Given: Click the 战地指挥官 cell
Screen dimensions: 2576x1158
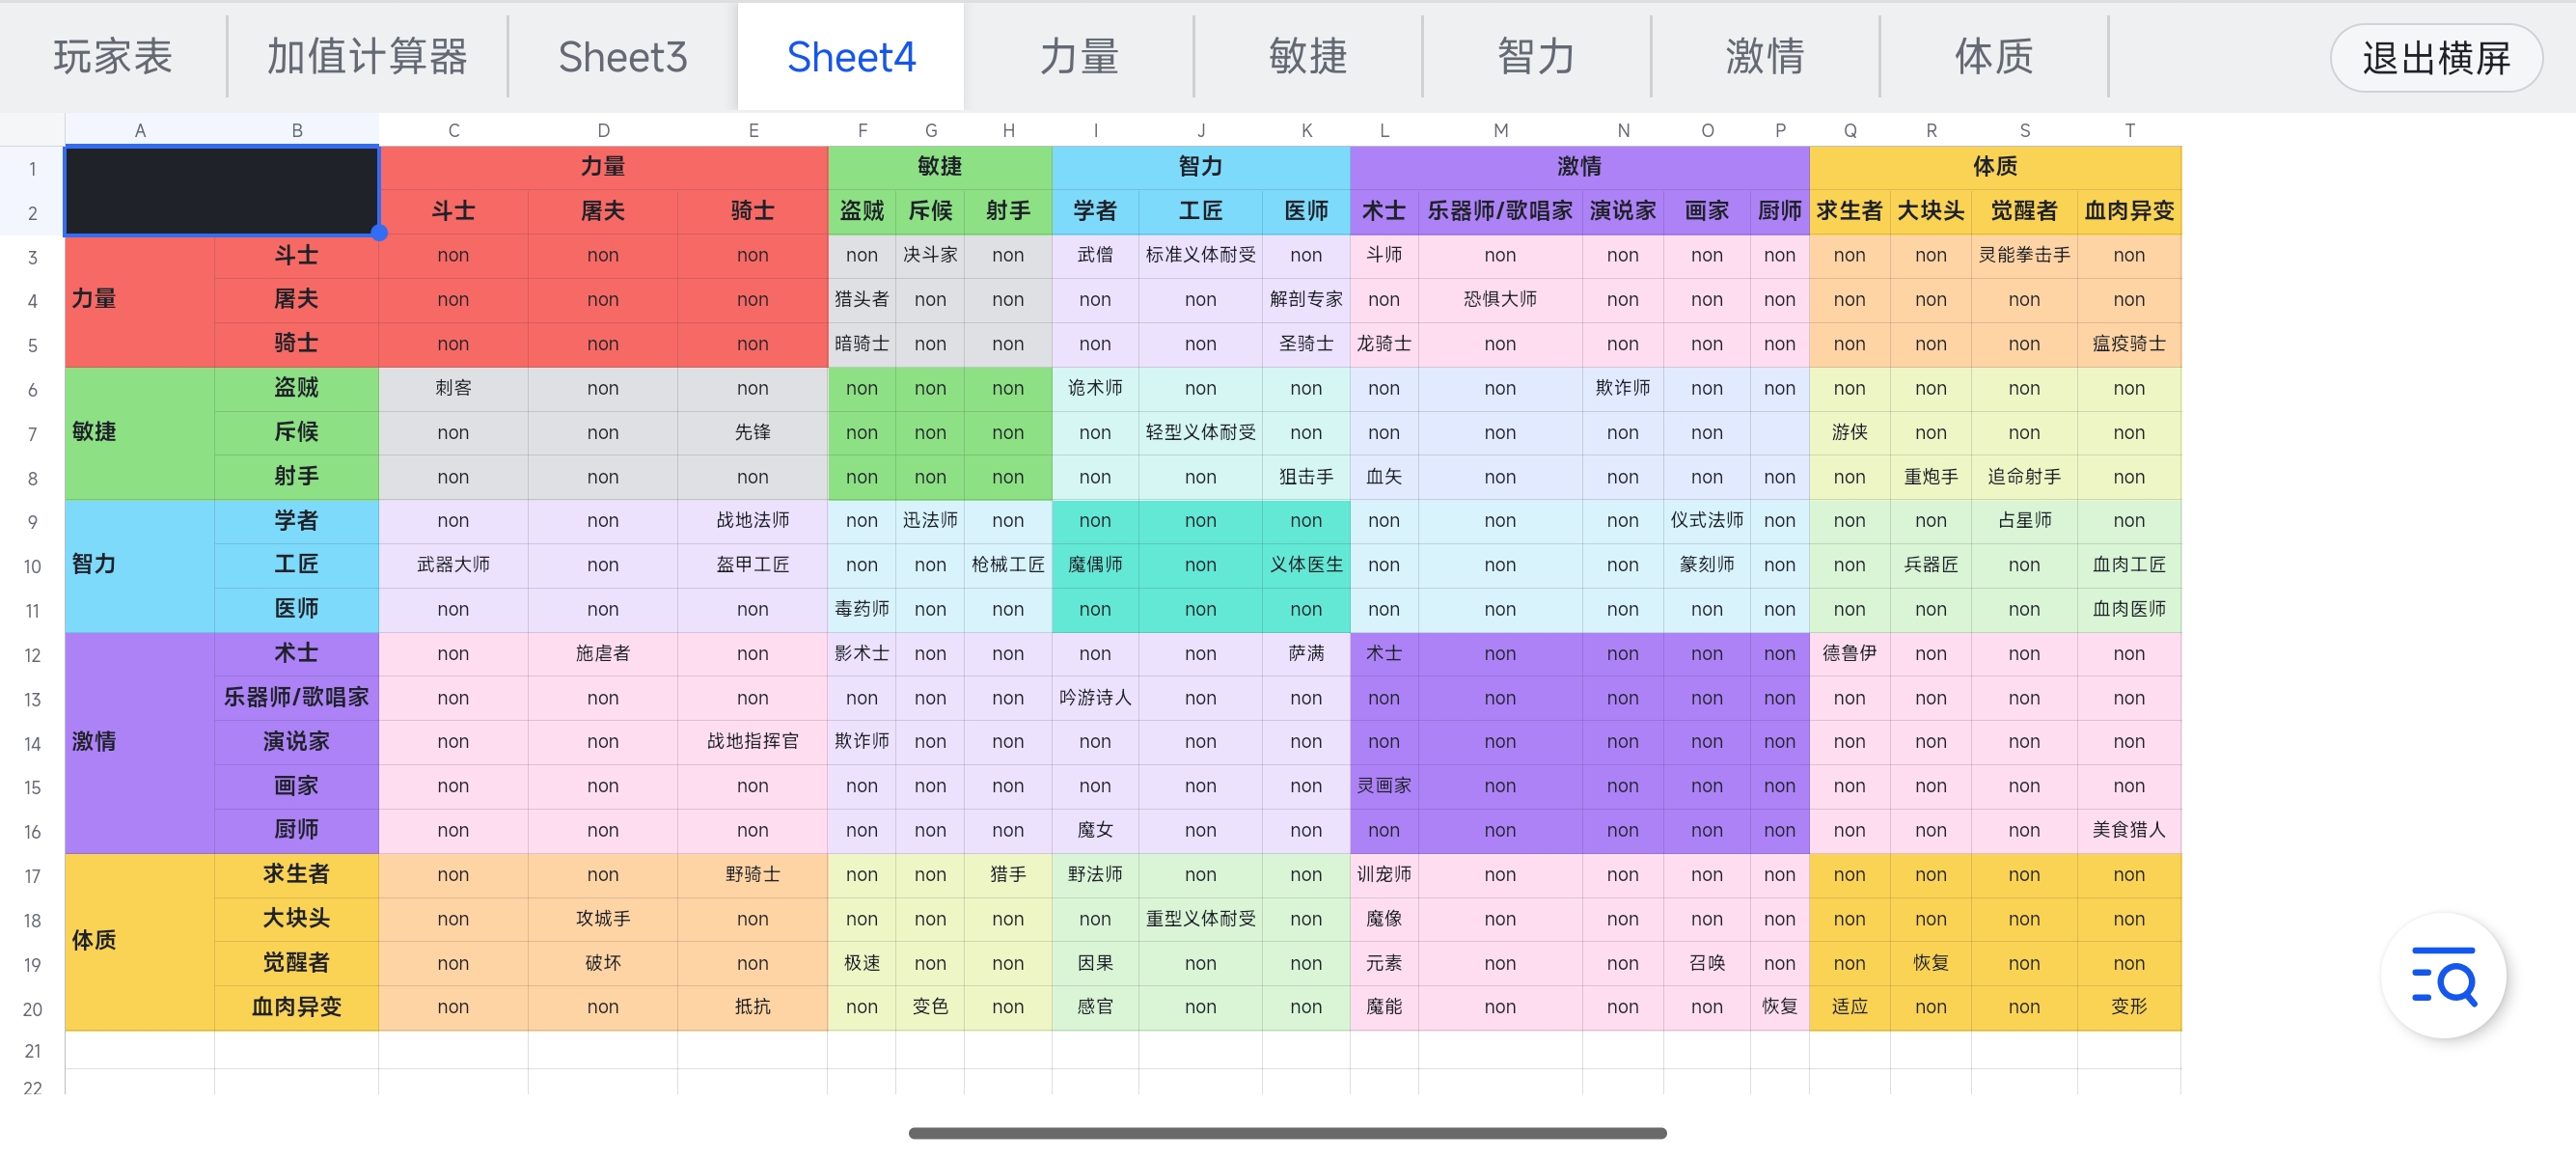Looking at the screenshot, I should tap(752, 741).
